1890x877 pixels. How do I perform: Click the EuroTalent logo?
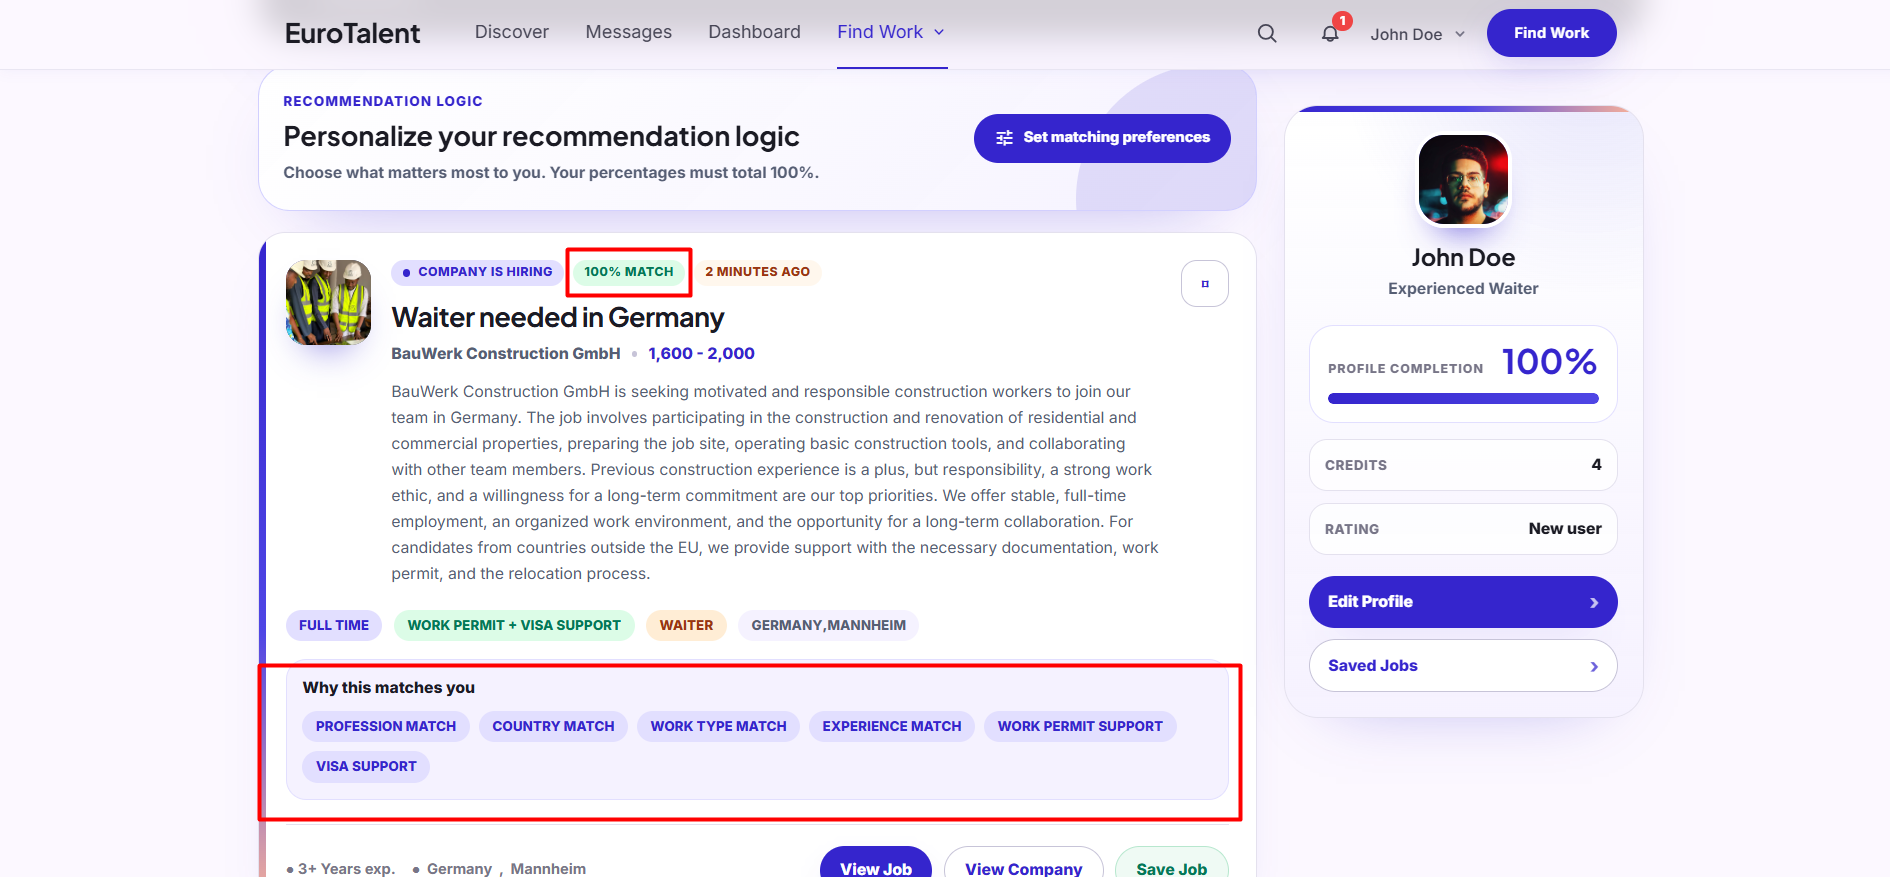352,33
